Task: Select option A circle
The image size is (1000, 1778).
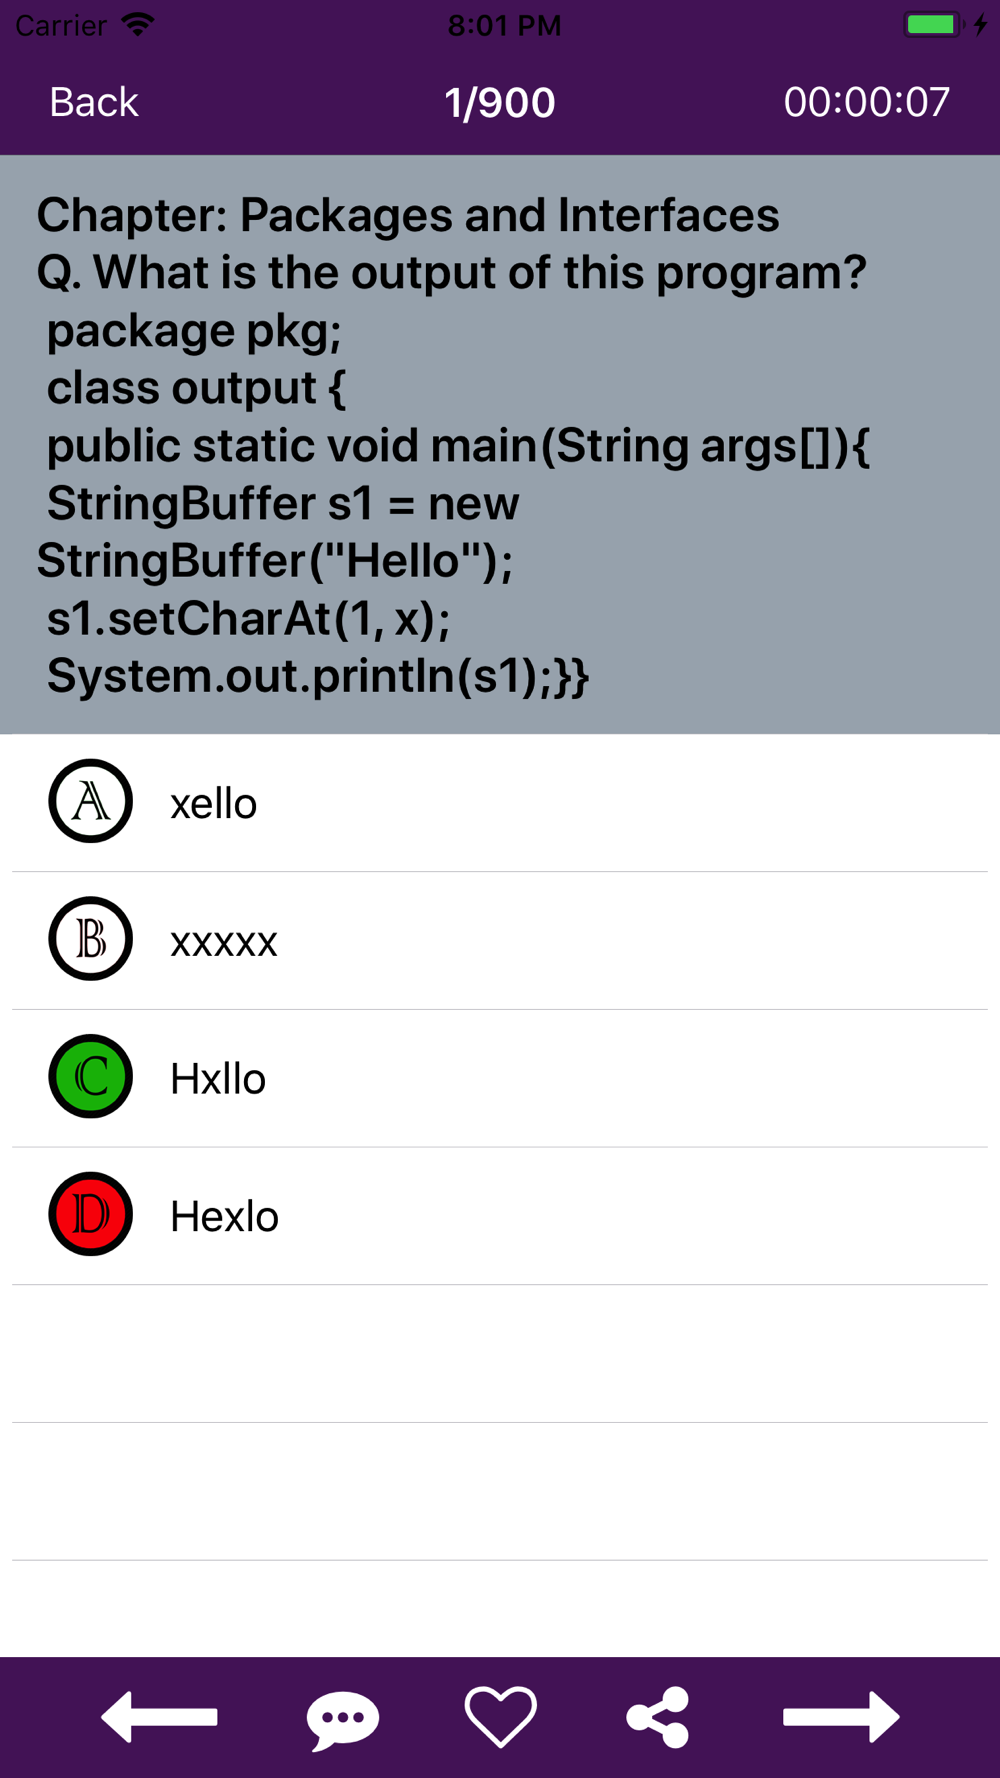Action: pos(91,801)
